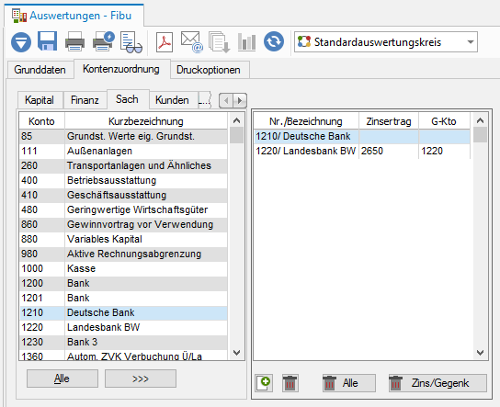Image resolution: width=500 pixels, height=407 pixels.
Task: Delete selected assignment with unlabeled trash icon
Action: point(290,383)
